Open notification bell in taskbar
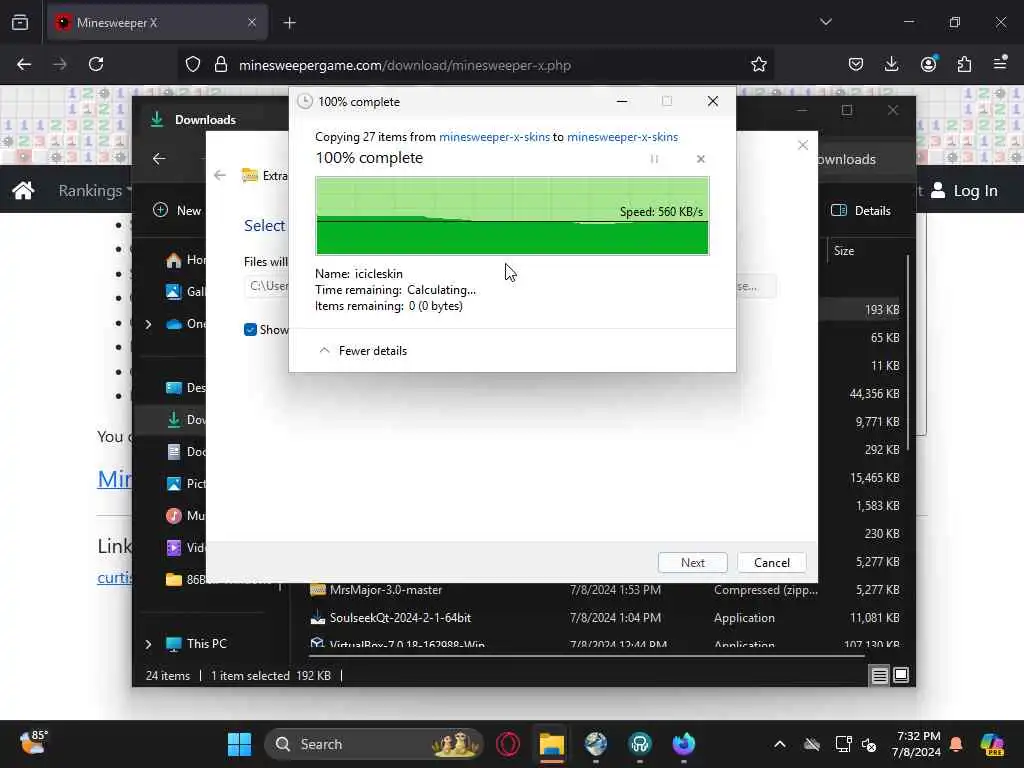 click(956, 744)
